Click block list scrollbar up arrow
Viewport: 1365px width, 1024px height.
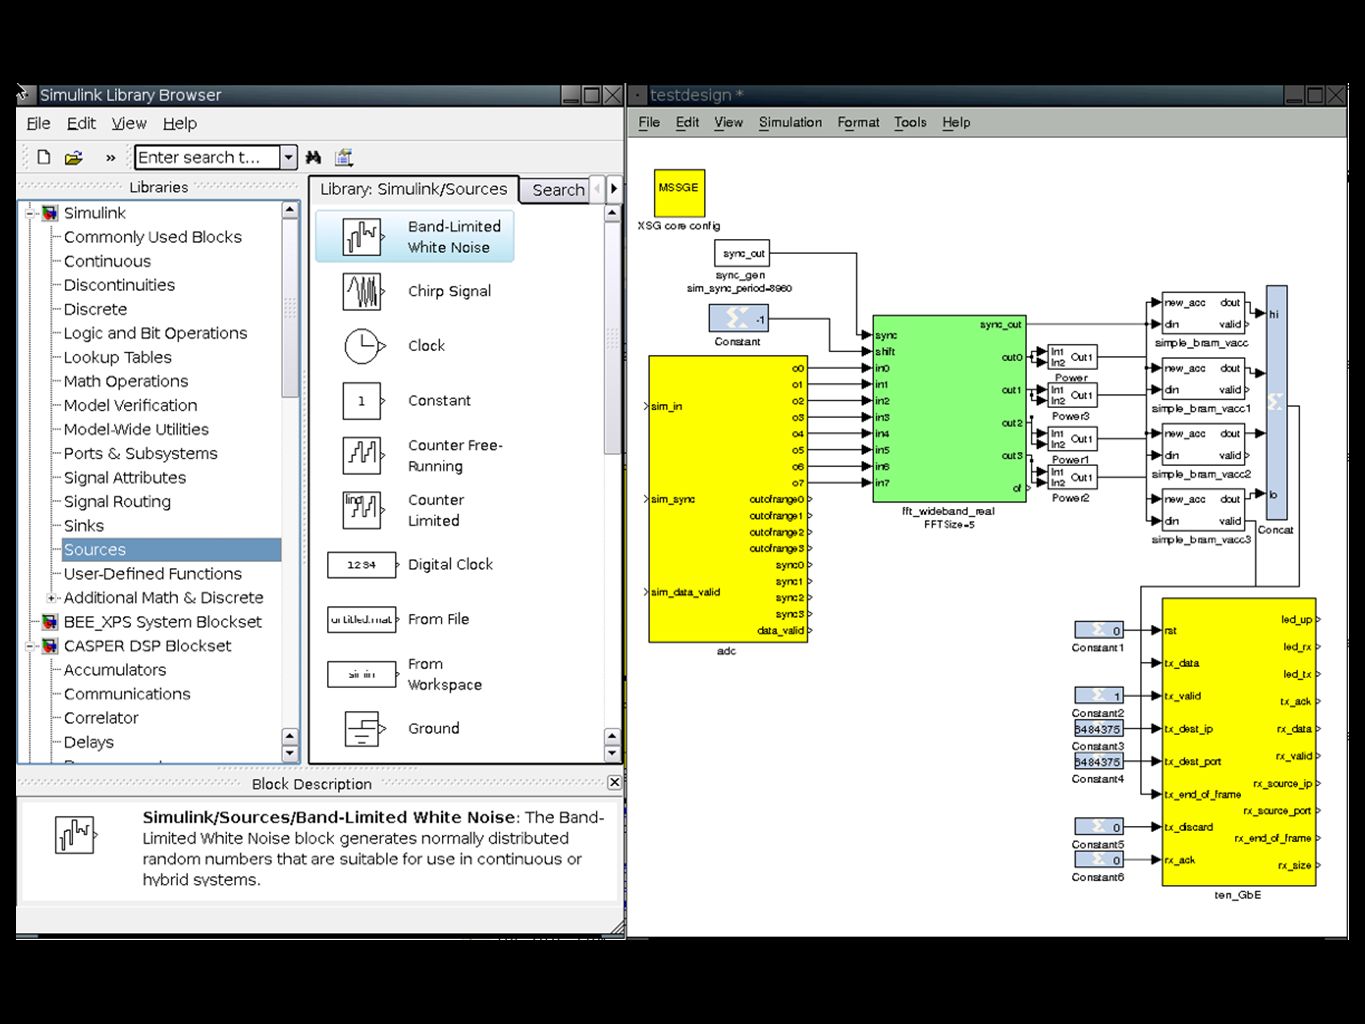[x=613, y=213]
